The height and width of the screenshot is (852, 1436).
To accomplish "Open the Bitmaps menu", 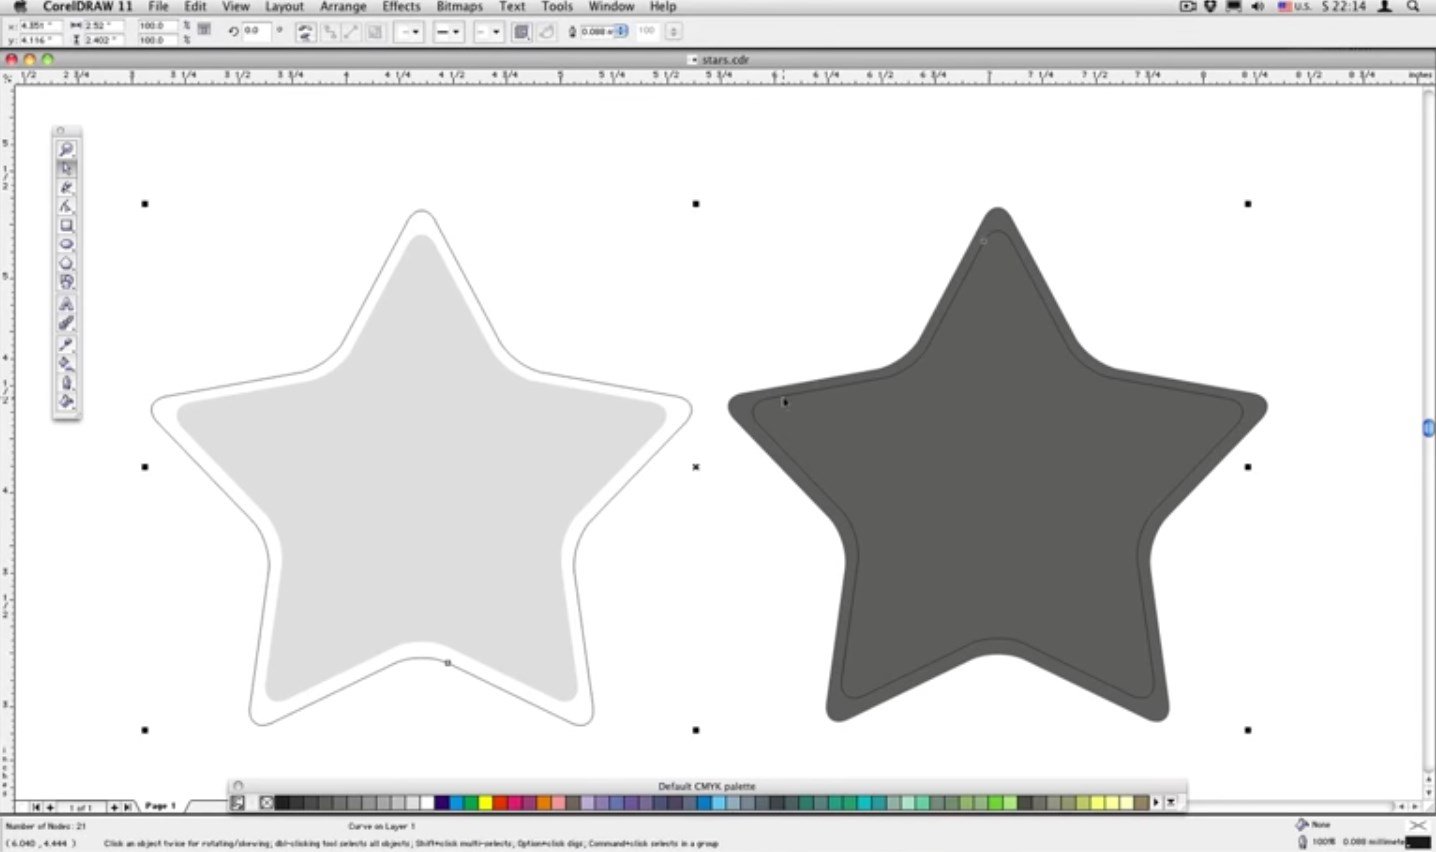I will pyautogui.click(x=459, y=6).
